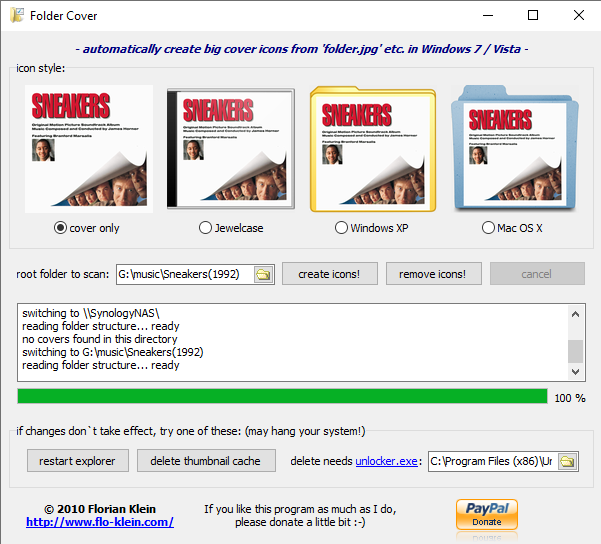Minimize the Folder Cover window
The width and height of the screenshot is (601, 544).
[488, 15]
